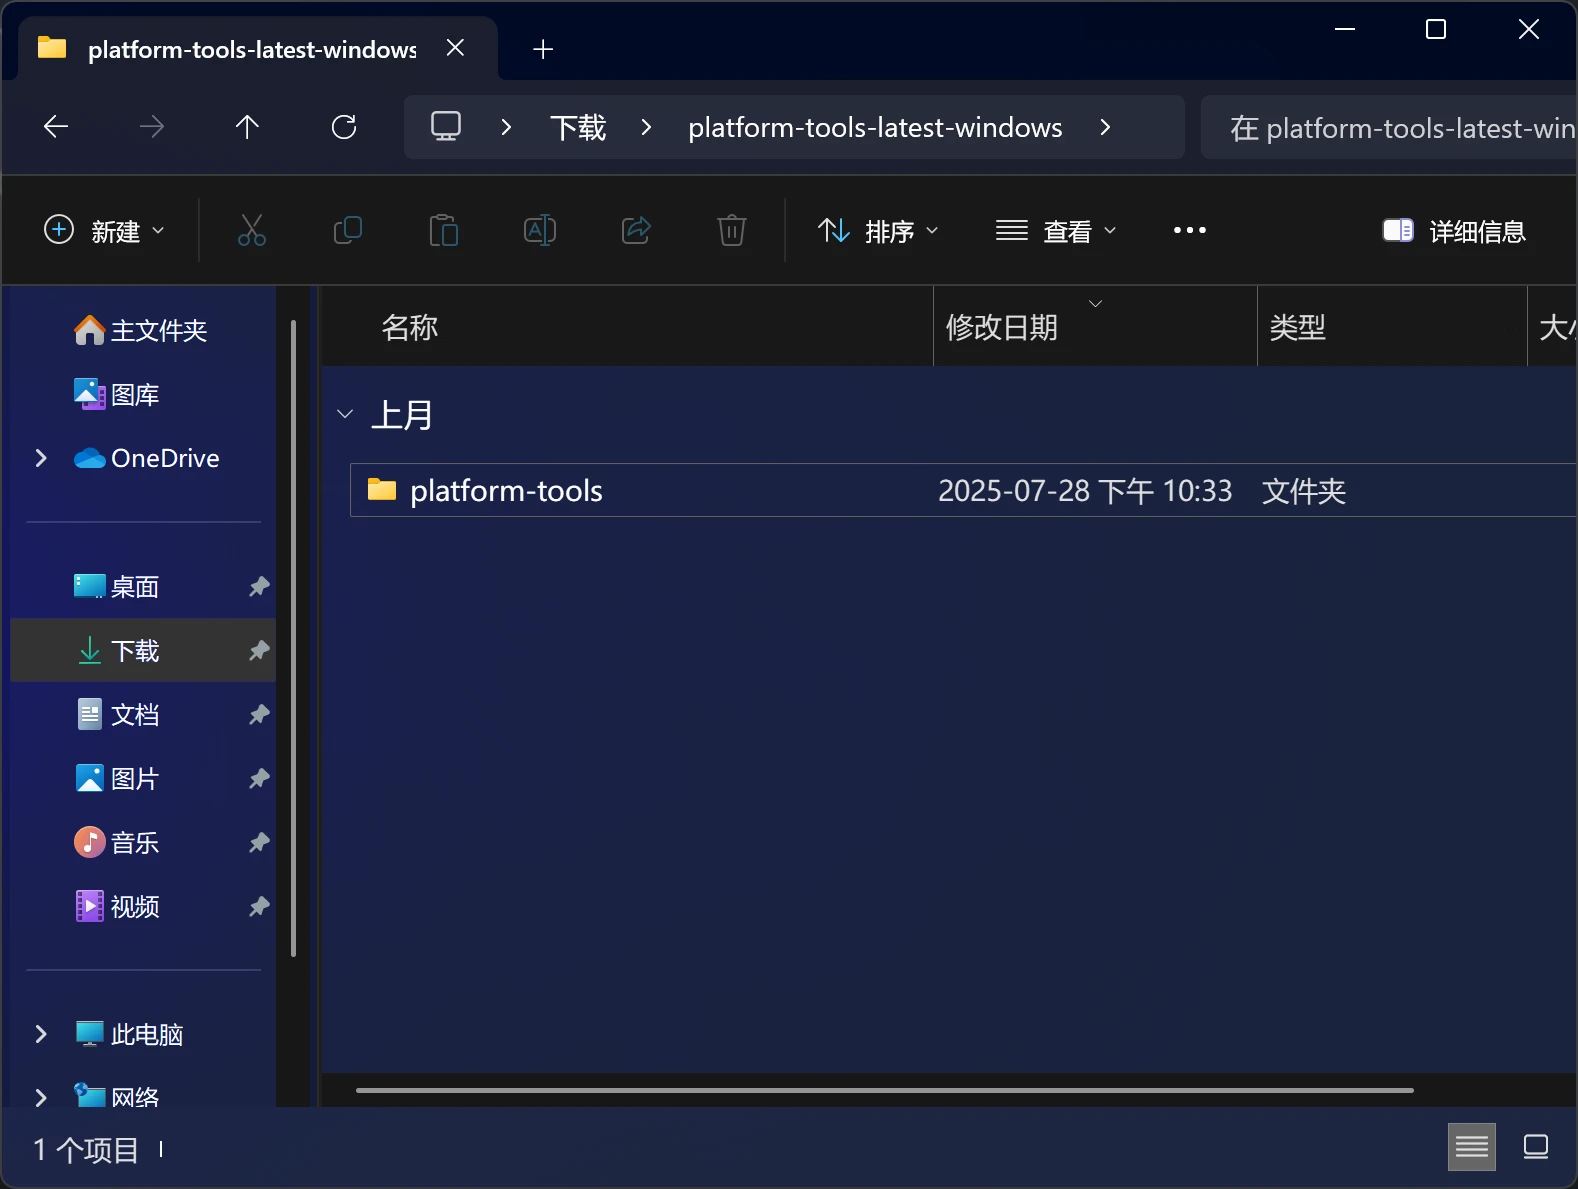1578x1189 pixels.
Task: Unpin 音乐 using its pin icon
Action: [x=259, y=842]
